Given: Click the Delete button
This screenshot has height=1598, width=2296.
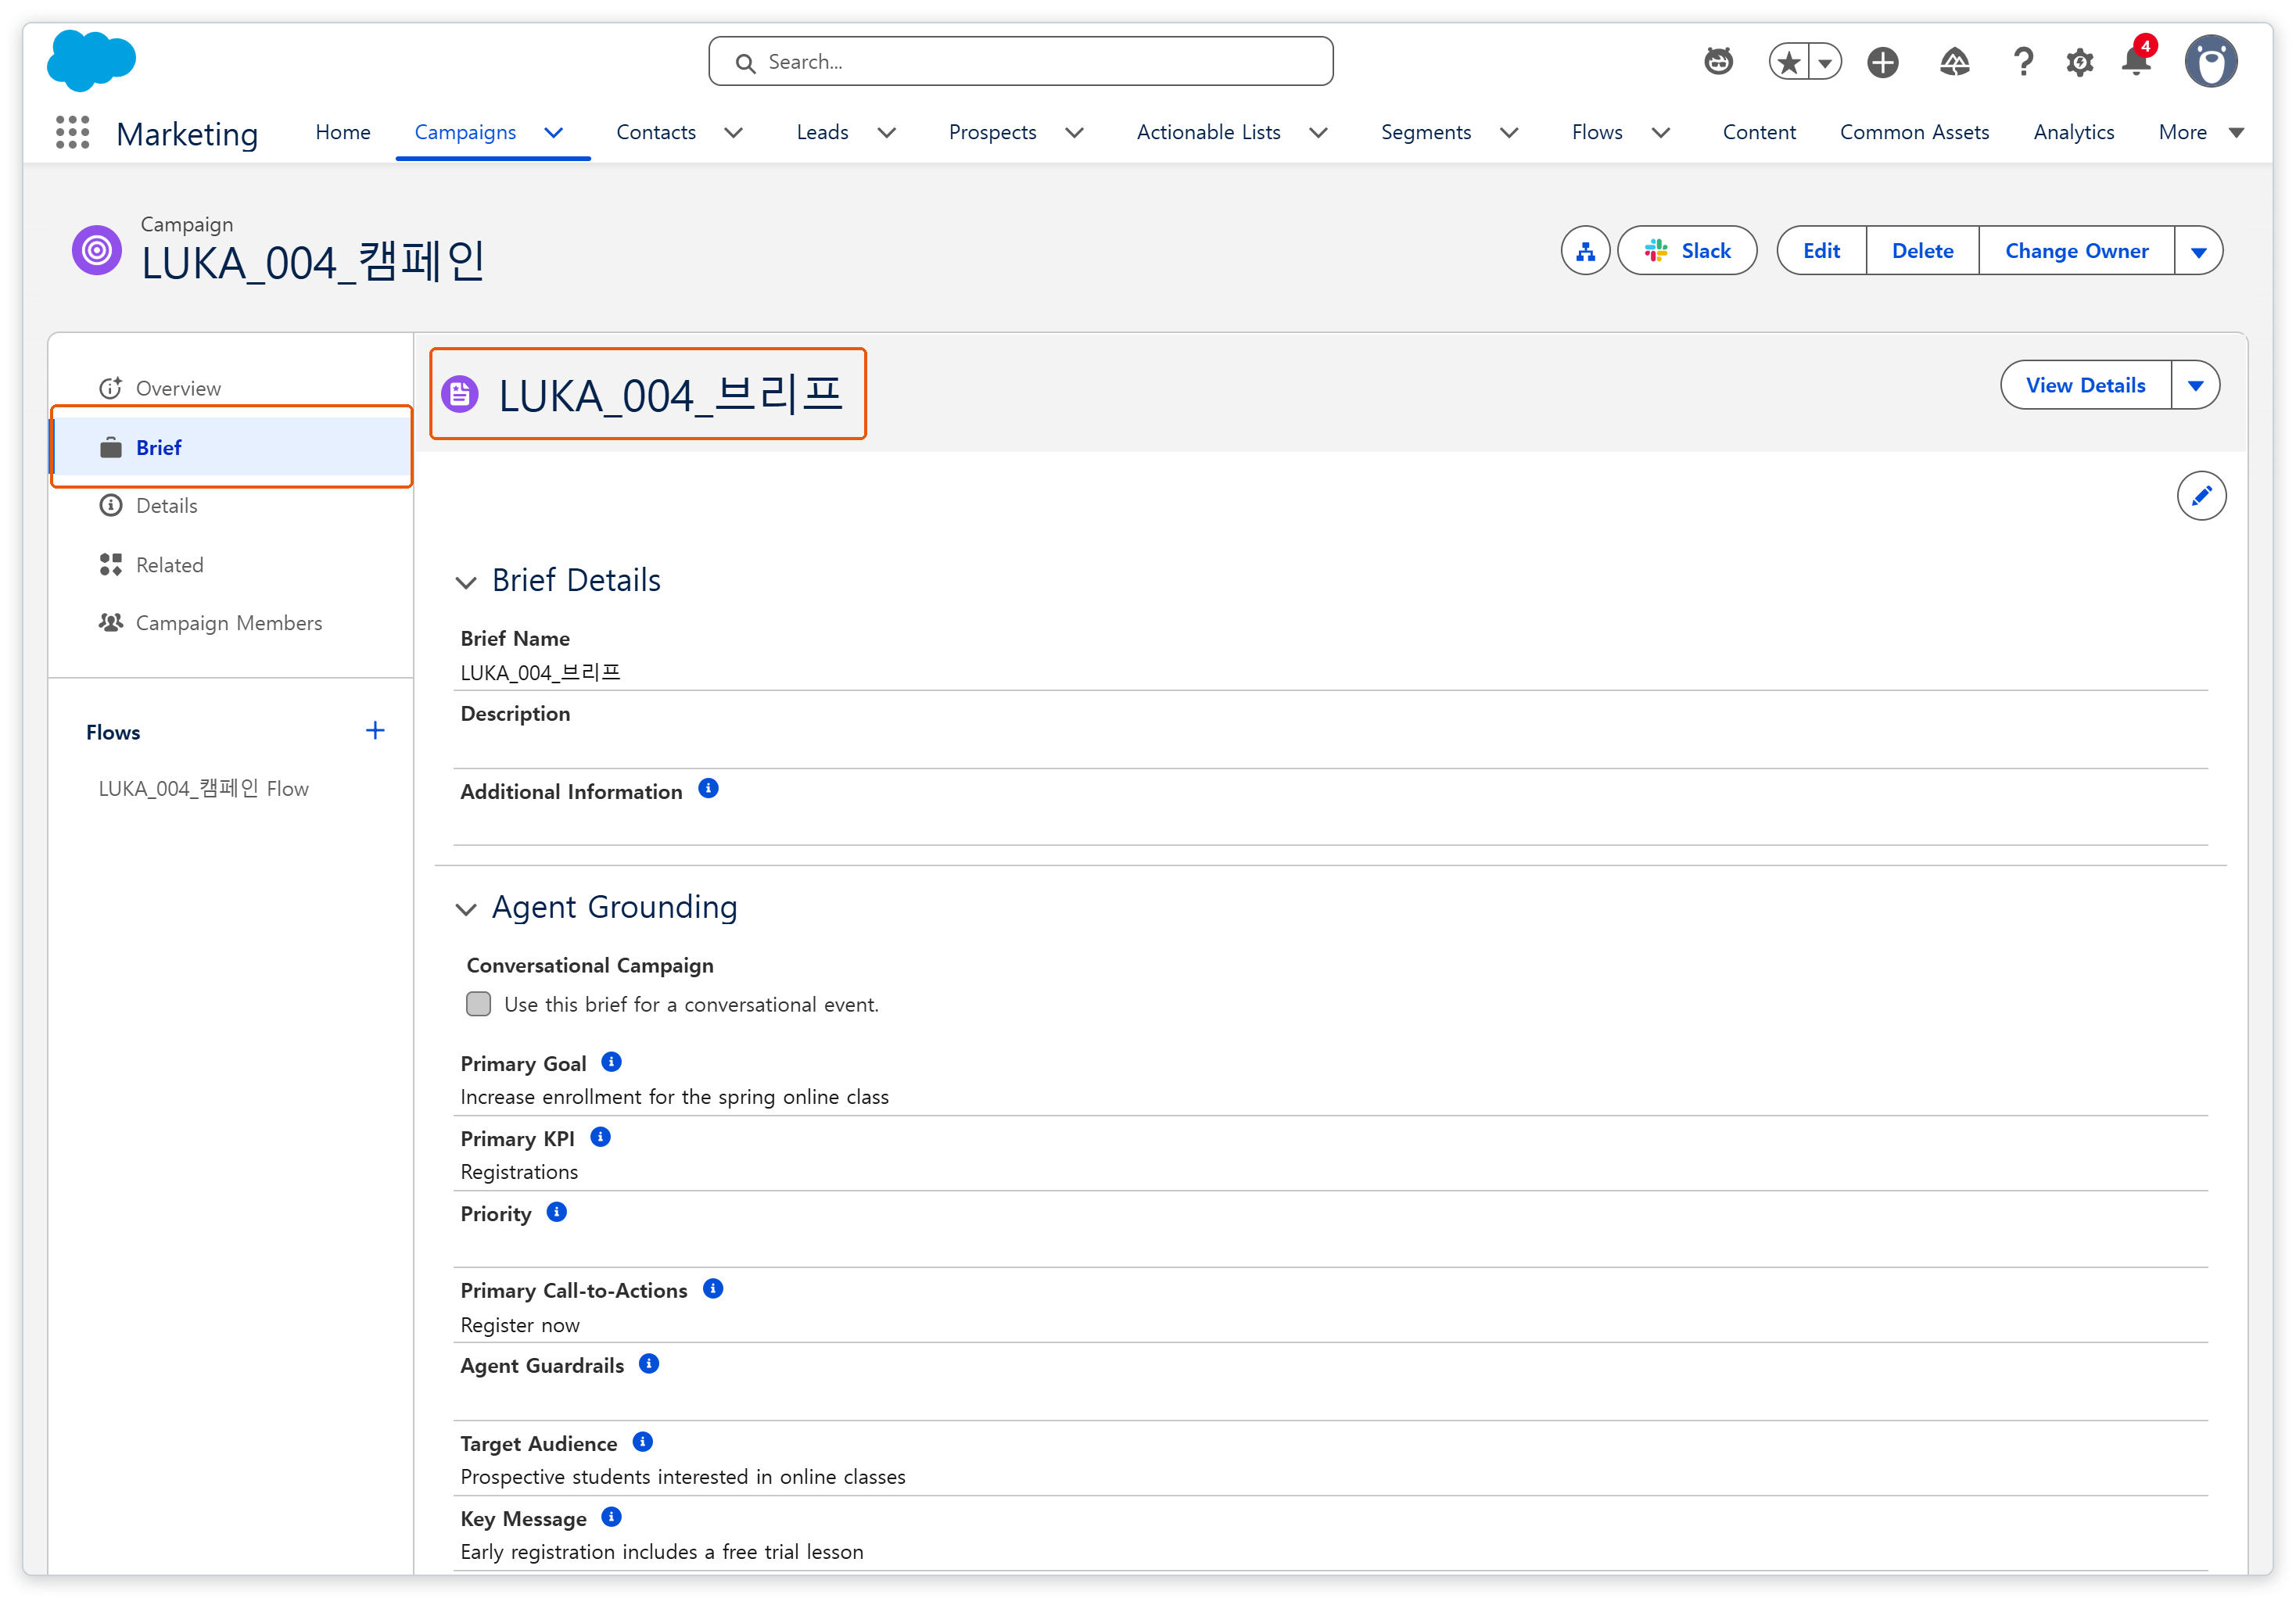Looking at the screenshot, I should click(1922, 251).
